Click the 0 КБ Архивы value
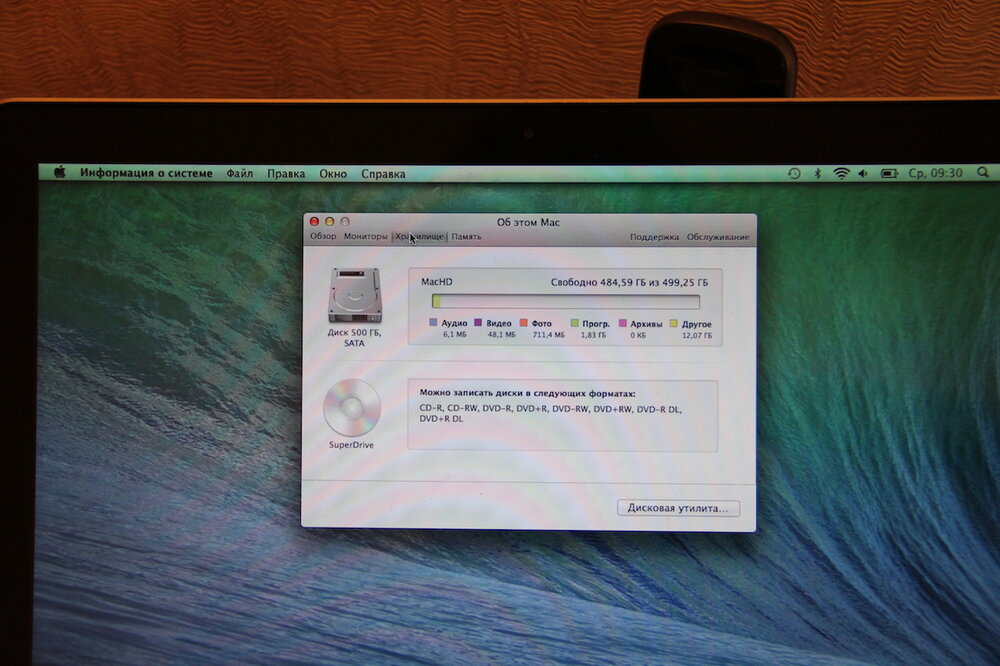Screen dimensions: 1000x666 point(638,335)
